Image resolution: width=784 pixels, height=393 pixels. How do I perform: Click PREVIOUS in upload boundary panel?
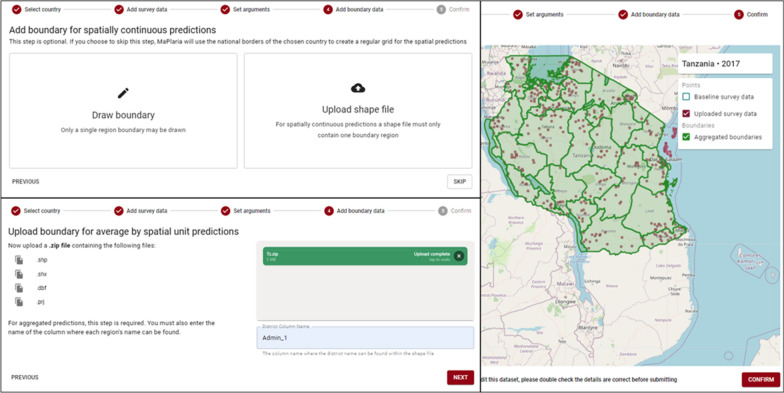tap(24, 378)
